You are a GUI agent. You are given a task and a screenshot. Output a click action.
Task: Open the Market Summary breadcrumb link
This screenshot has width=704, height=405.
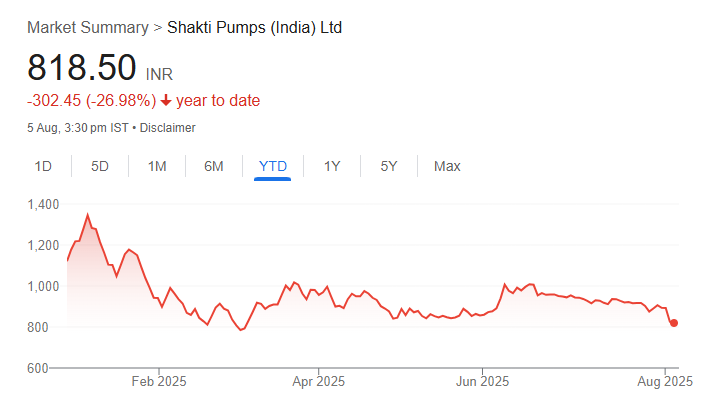coord(87,27)
